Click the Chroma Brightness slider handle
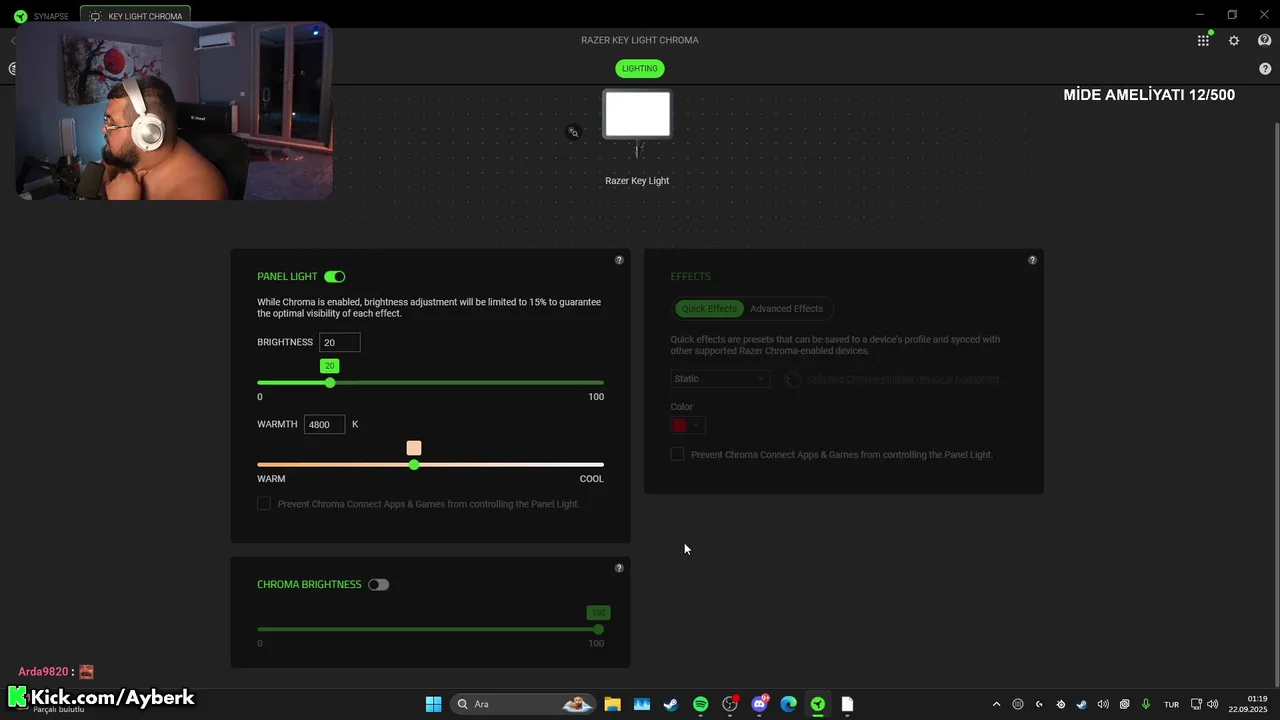 coord(599,629)
